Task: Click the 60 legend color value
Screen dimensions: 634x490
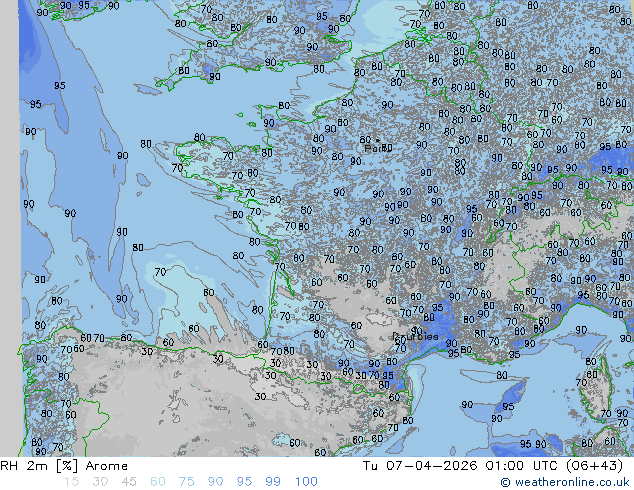Action: coord(159,482)
